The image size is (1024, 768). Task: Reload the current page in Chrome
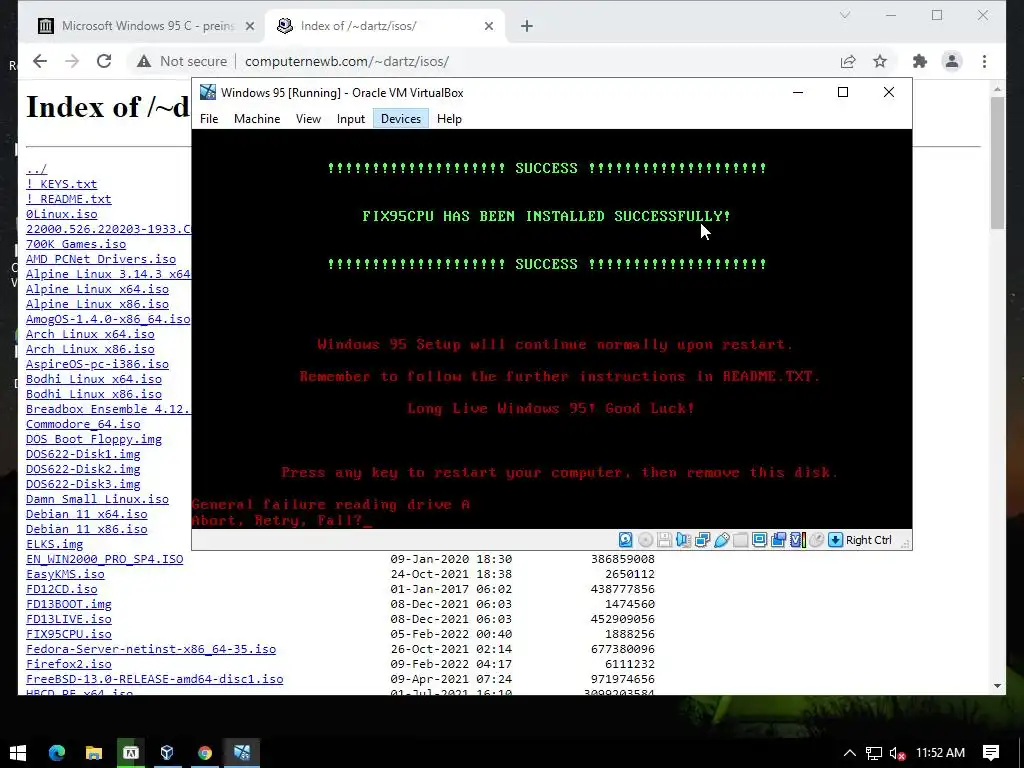click(x=104, y=61)
